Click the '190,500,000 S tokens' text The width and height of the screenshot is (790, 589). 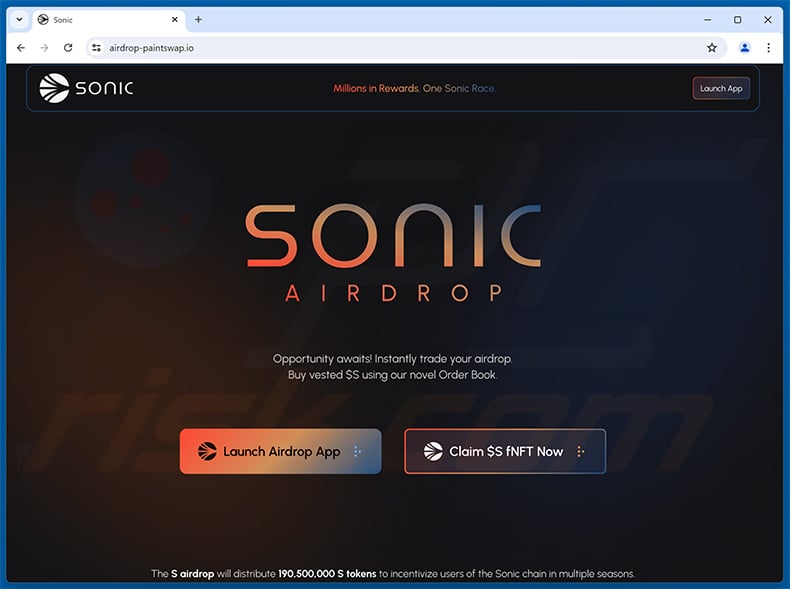click(x=327, y=573)
